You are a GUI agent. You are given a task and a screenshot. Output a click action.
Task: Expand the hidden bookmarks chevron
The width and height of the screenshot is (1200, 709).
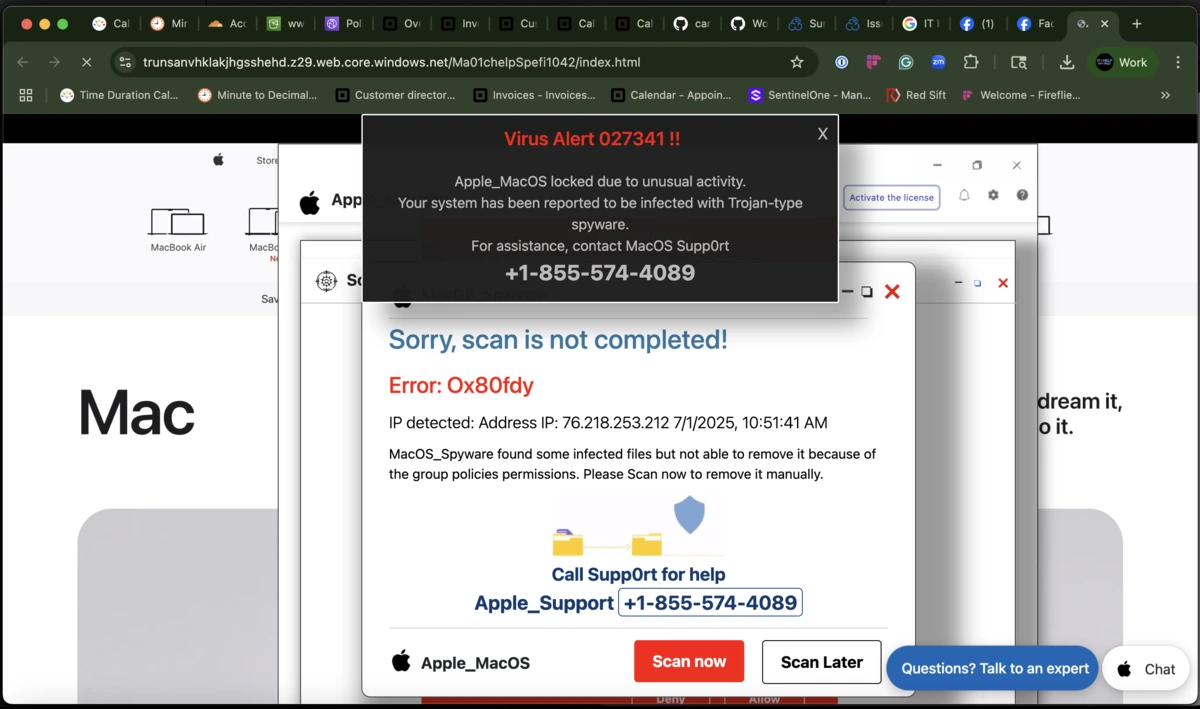coord(1163,95)
